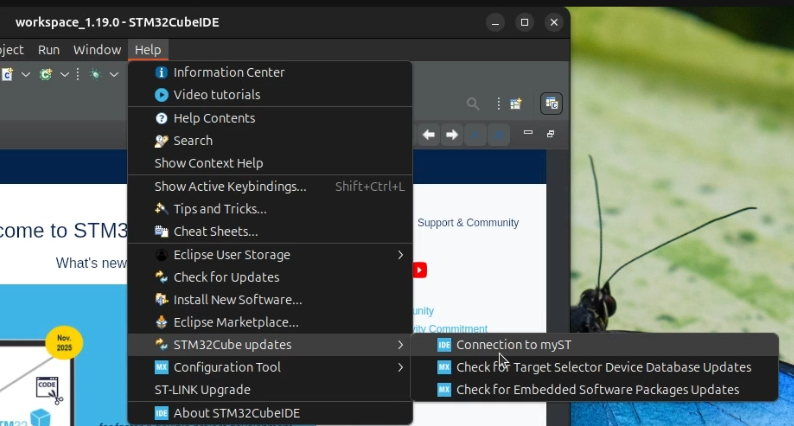Expand STM32Cube updates submenu arrow

click(400, 345)
